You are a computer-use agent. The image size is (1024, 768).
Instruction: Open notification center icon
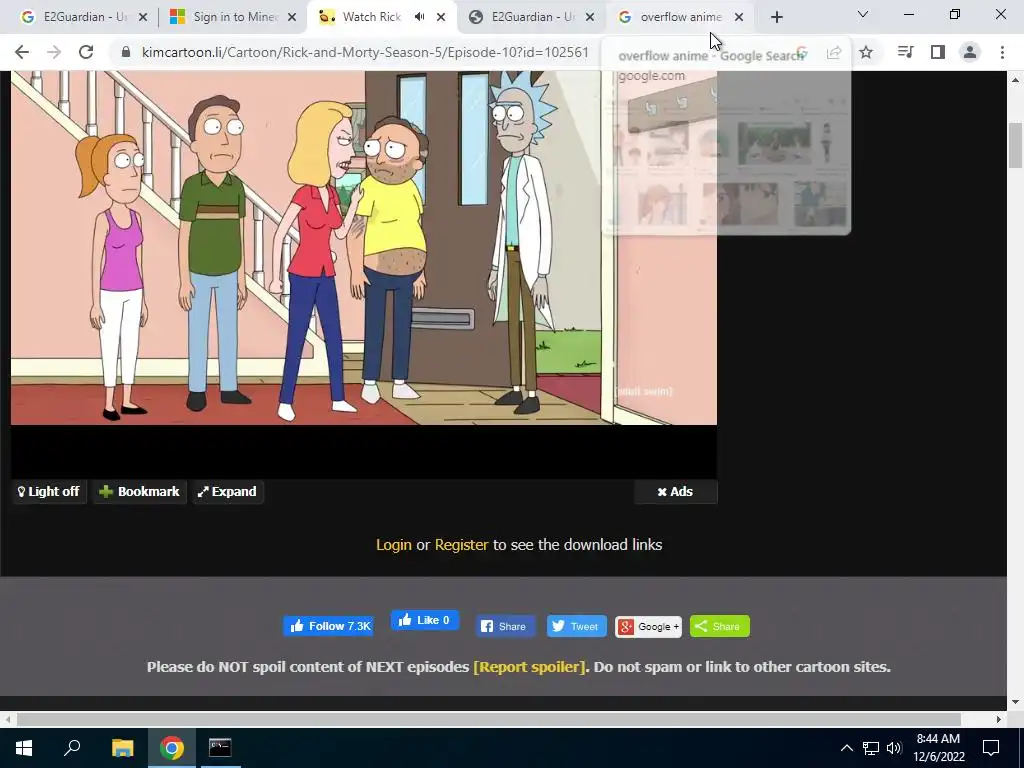pos(991,748)
